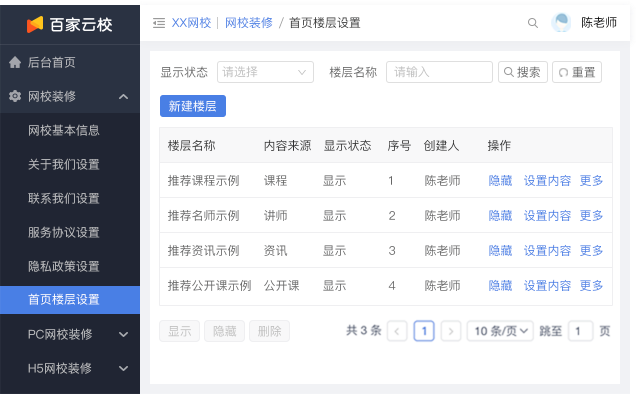Click the 新建楼层 button
637x394 pixels.
coord(193,106)
